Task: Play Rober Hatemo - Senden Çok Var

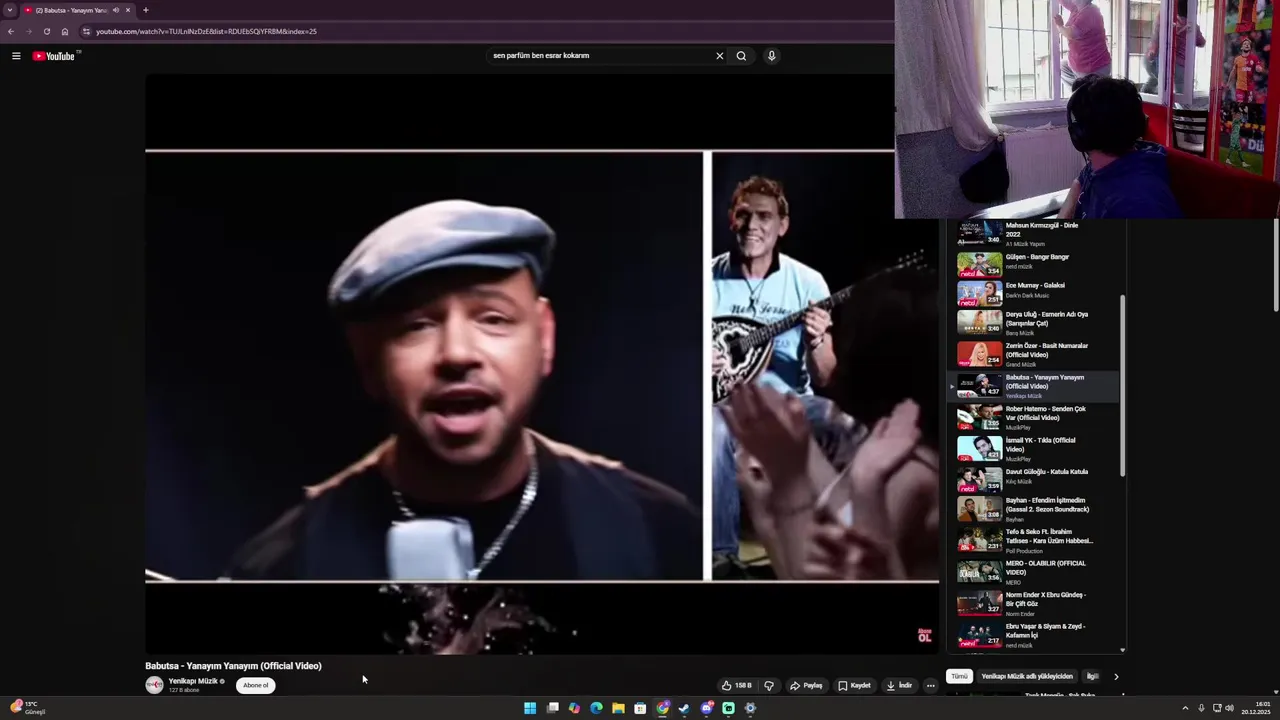Action: pyautogui.click(x=1033, y=417)
